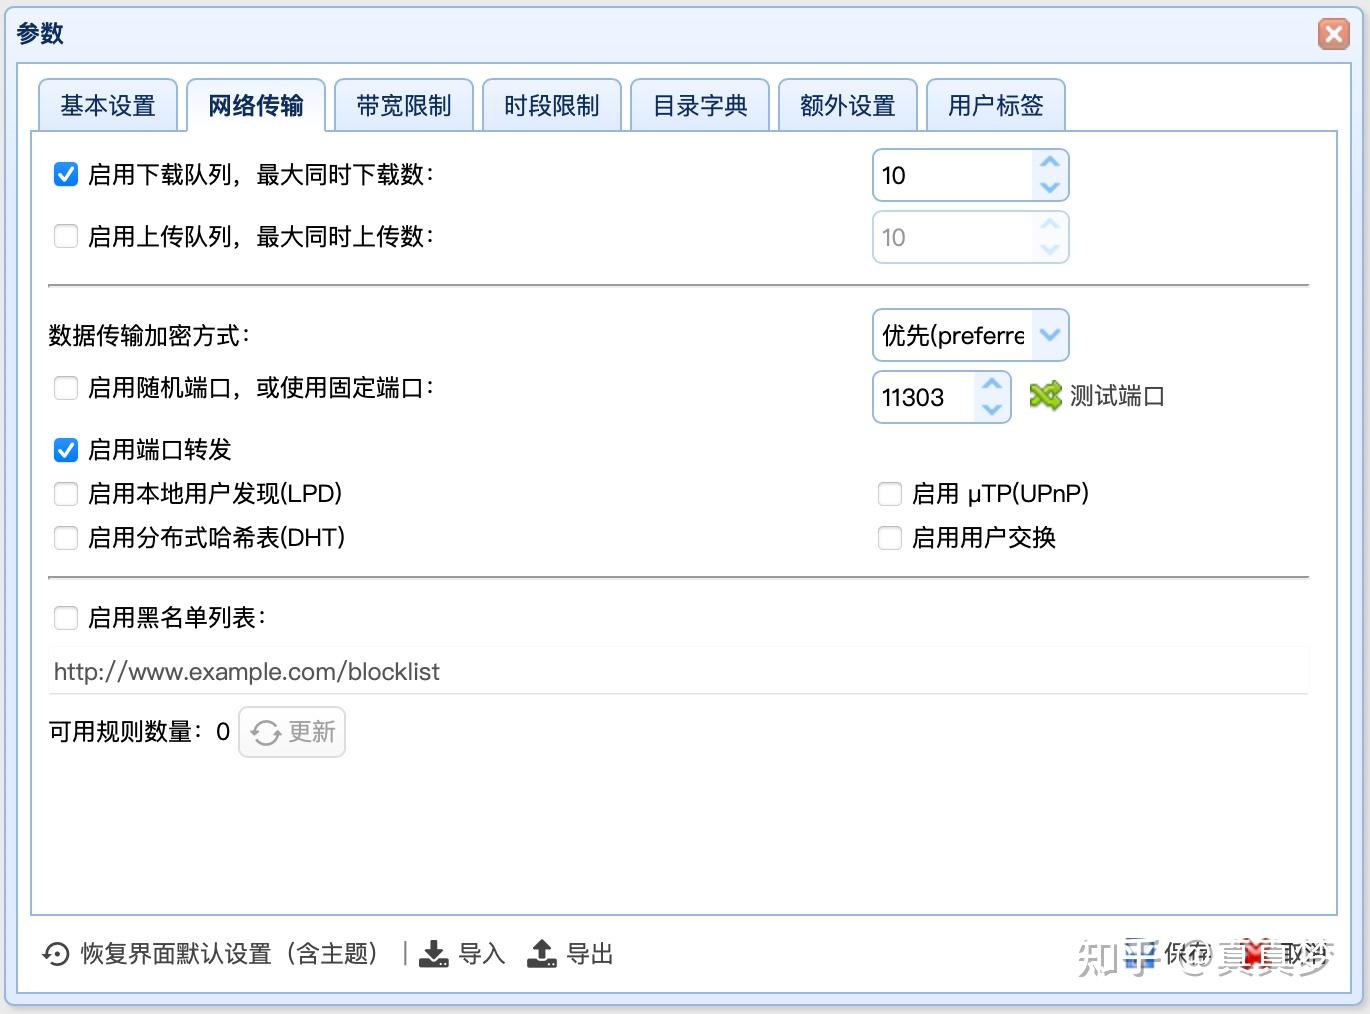
Task: Click the test port shuffle icon
Action: coord(1045,396)
